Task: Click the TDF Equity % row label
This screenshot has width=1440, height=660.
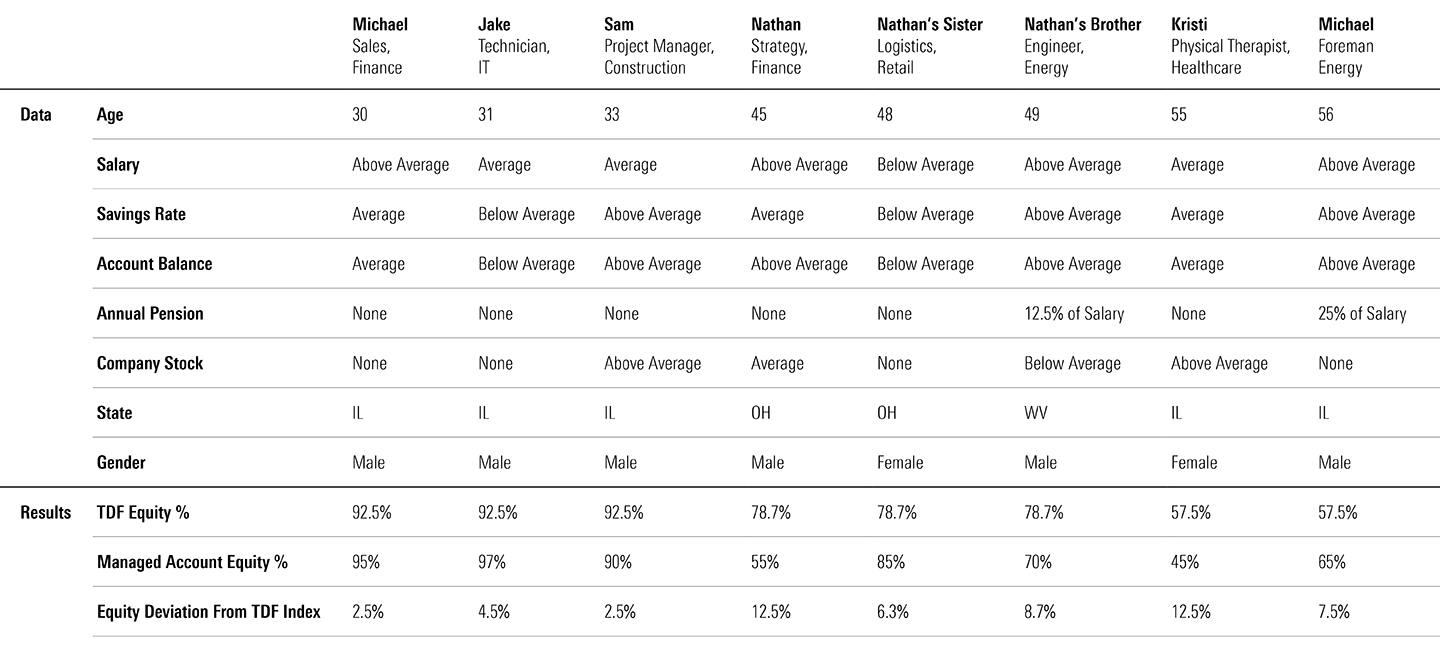Action: tap(143, 512)
